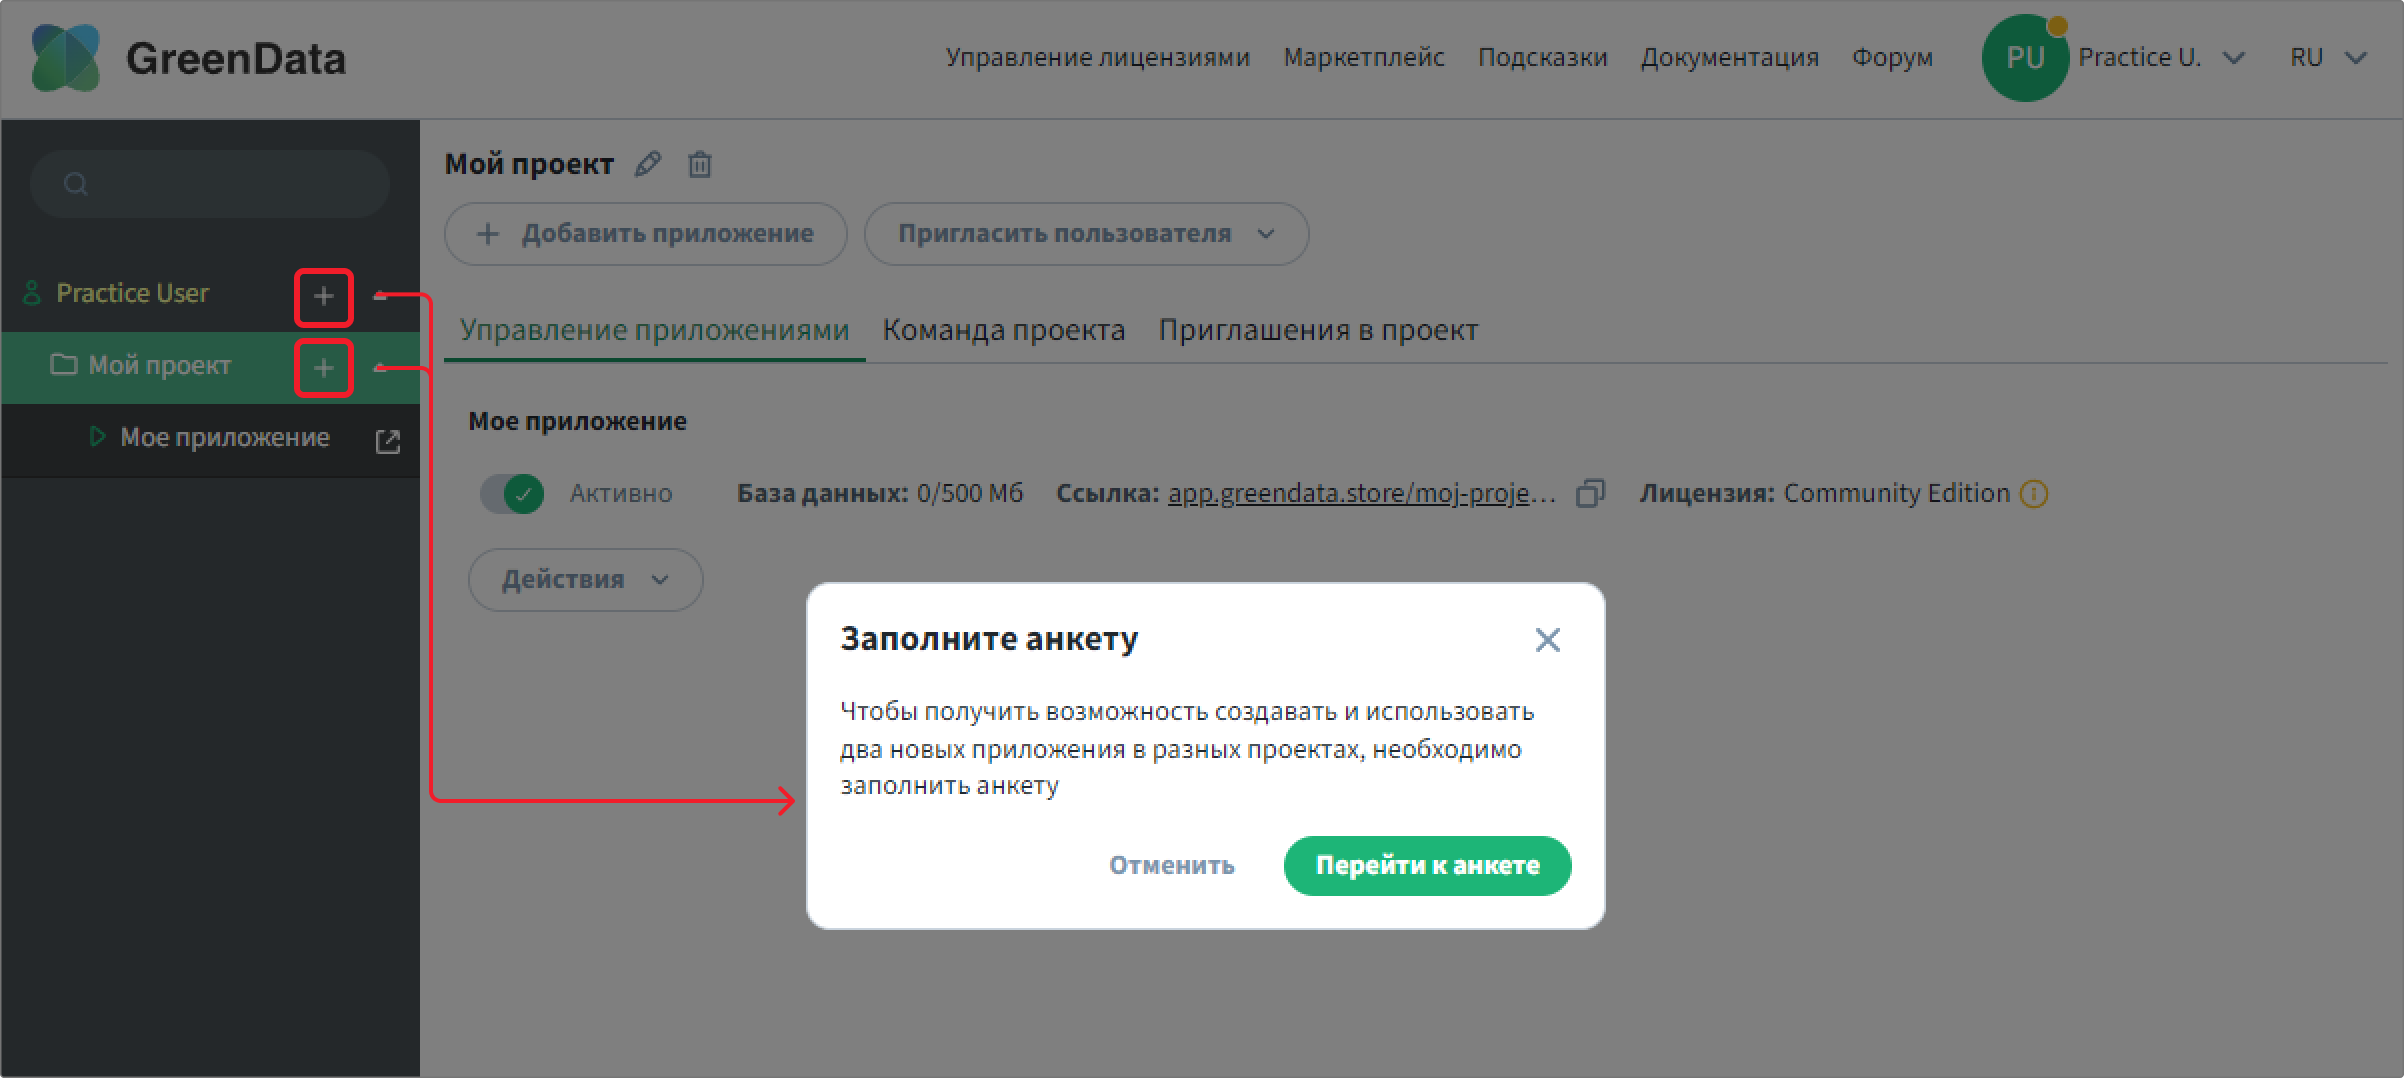Click Отменить in the dialog
This screenshot has height=1078, width=2404.
tap(1172, 865)
